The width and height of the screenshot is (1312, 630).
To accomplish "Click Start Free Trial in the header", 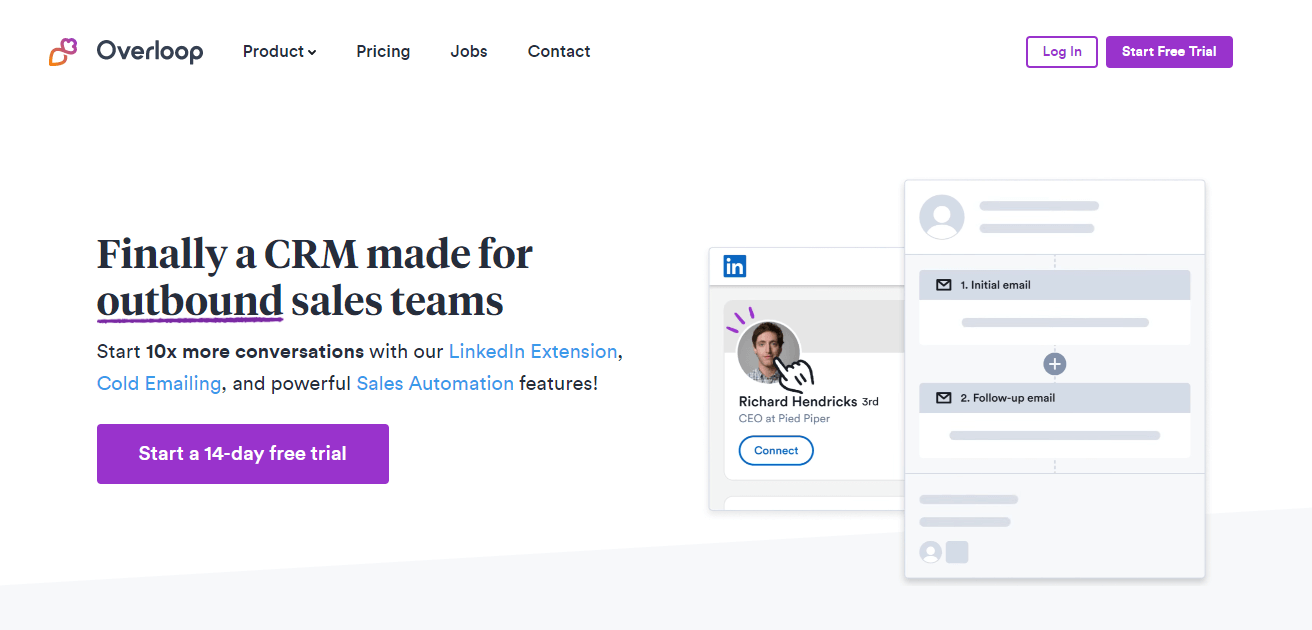I will (x=1169, y=52).
